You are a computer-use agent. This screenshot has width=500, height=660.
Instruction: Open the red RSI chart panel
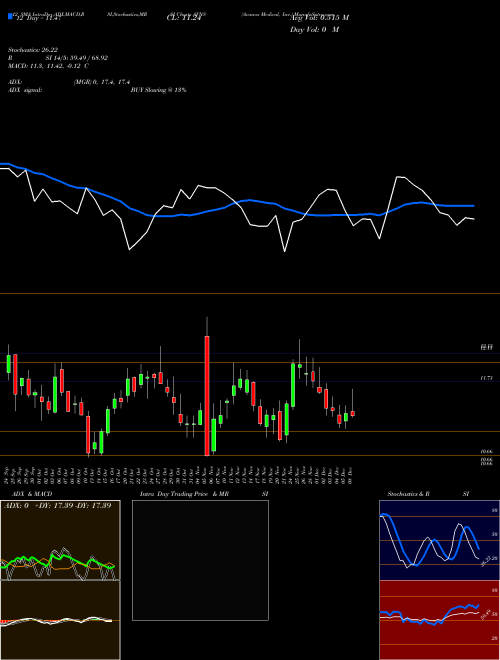tap(439, 620)
